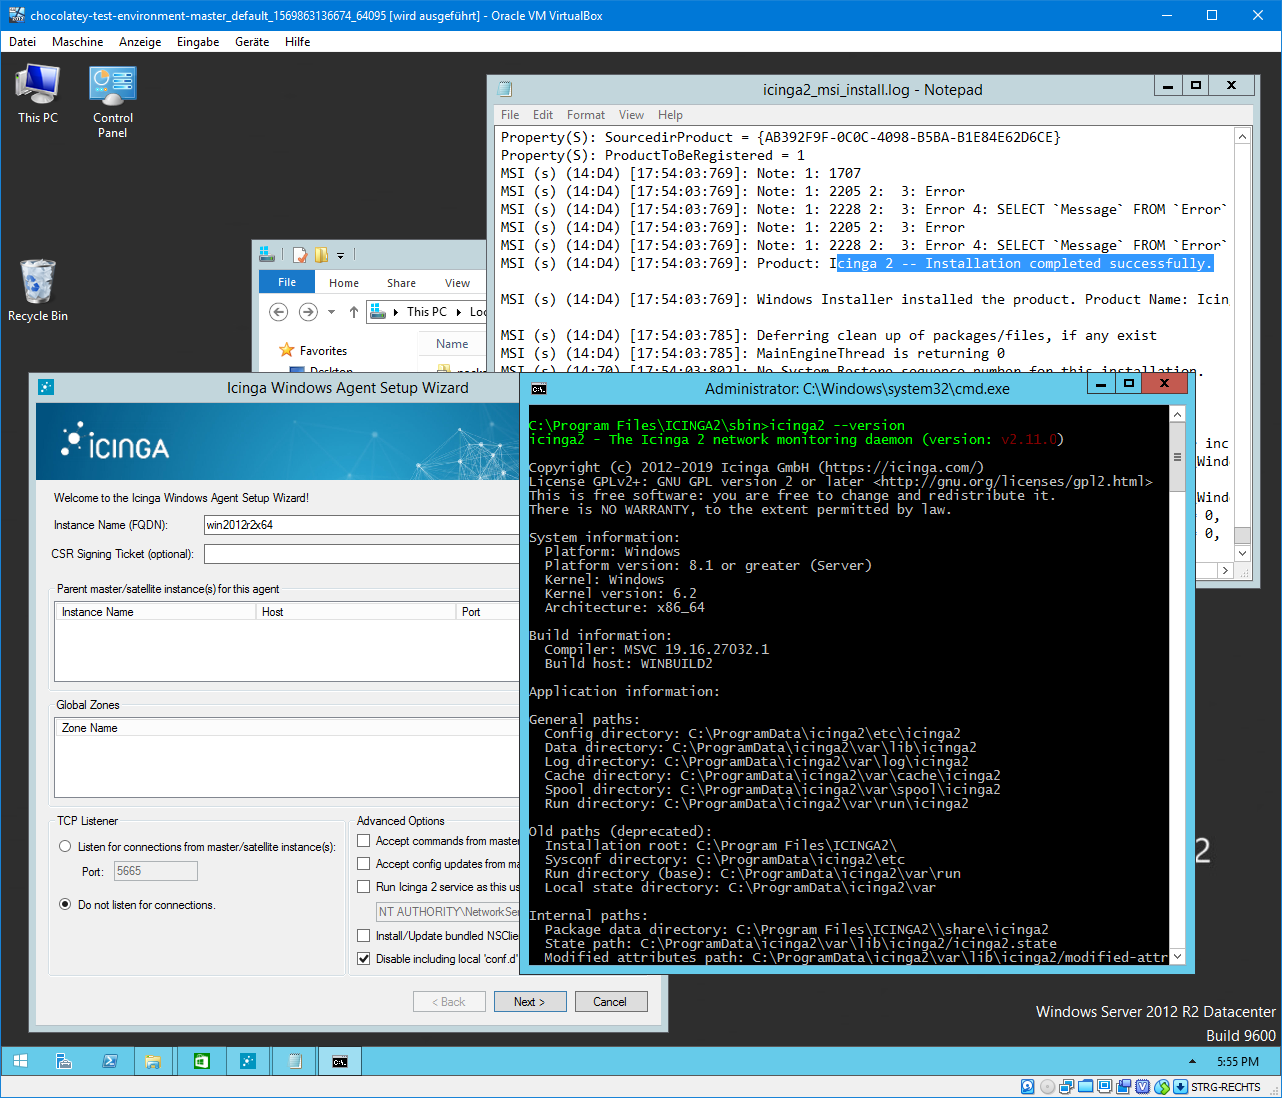Image resolution: width=1282 pixels, height=1098 pixels.
Task: Click the Name column header in Explorer
Action: 452,344
